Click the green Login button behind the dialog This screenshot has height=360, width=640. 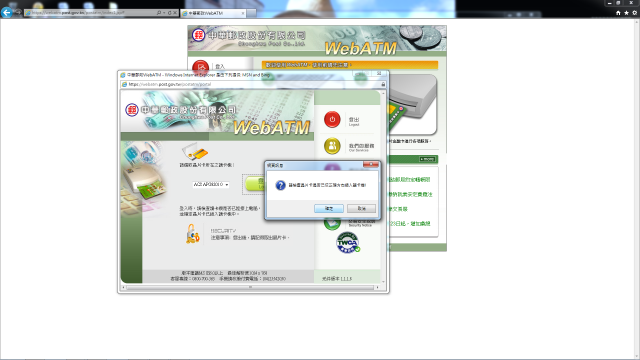(x=255, y=184)
